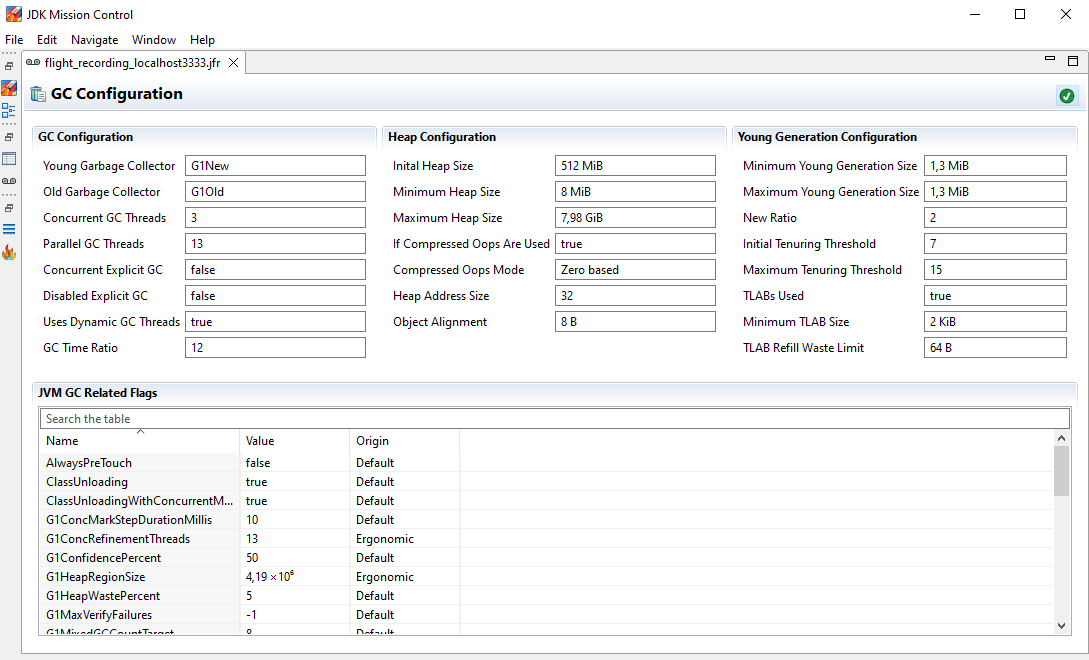Click the Maximum Young Generation Size field

[x=995, y=192]
